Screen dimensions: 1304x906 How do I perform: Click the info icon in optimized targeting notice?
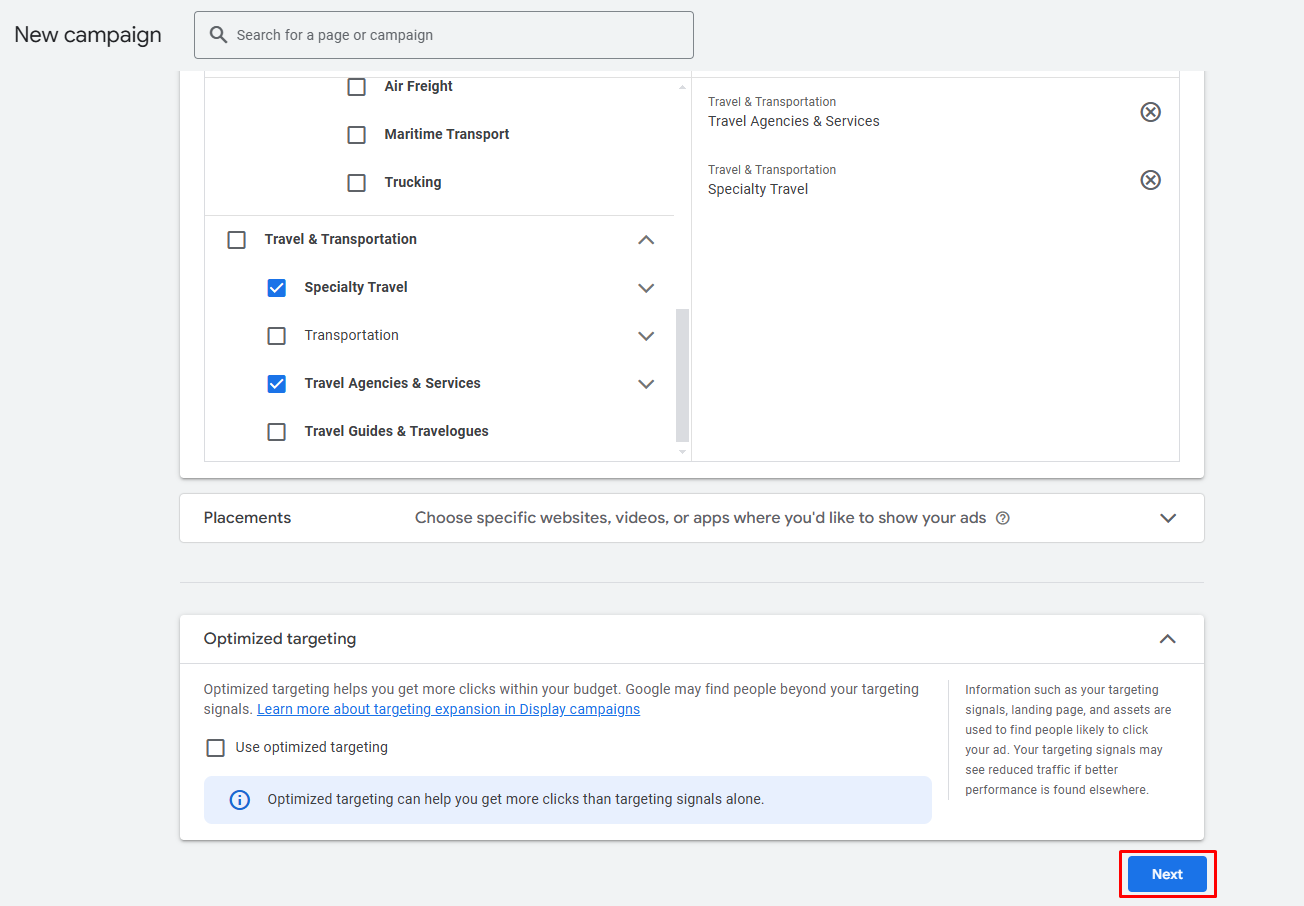pyautogui.click(x=240, y=800)
